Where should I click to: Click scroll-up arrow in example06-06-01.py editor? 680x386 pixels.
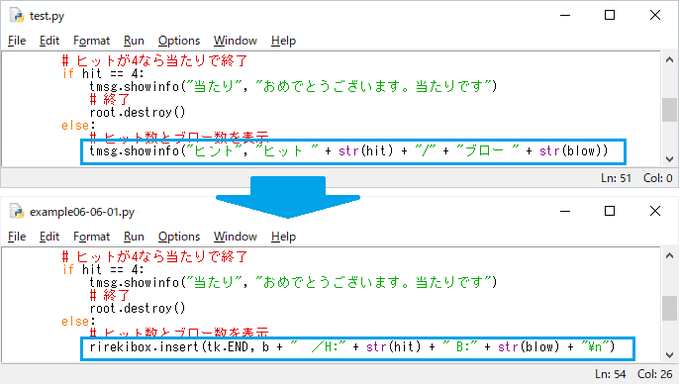(x=670, y=256)
